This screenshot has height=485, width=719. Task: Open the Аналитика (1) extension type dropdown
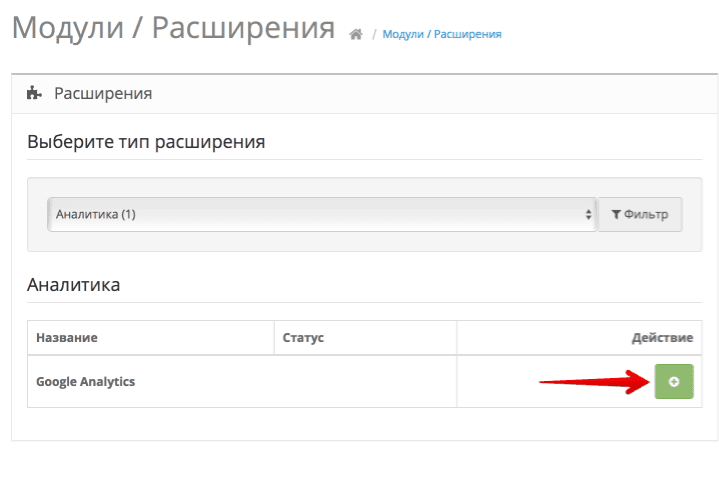coord(320,214)
